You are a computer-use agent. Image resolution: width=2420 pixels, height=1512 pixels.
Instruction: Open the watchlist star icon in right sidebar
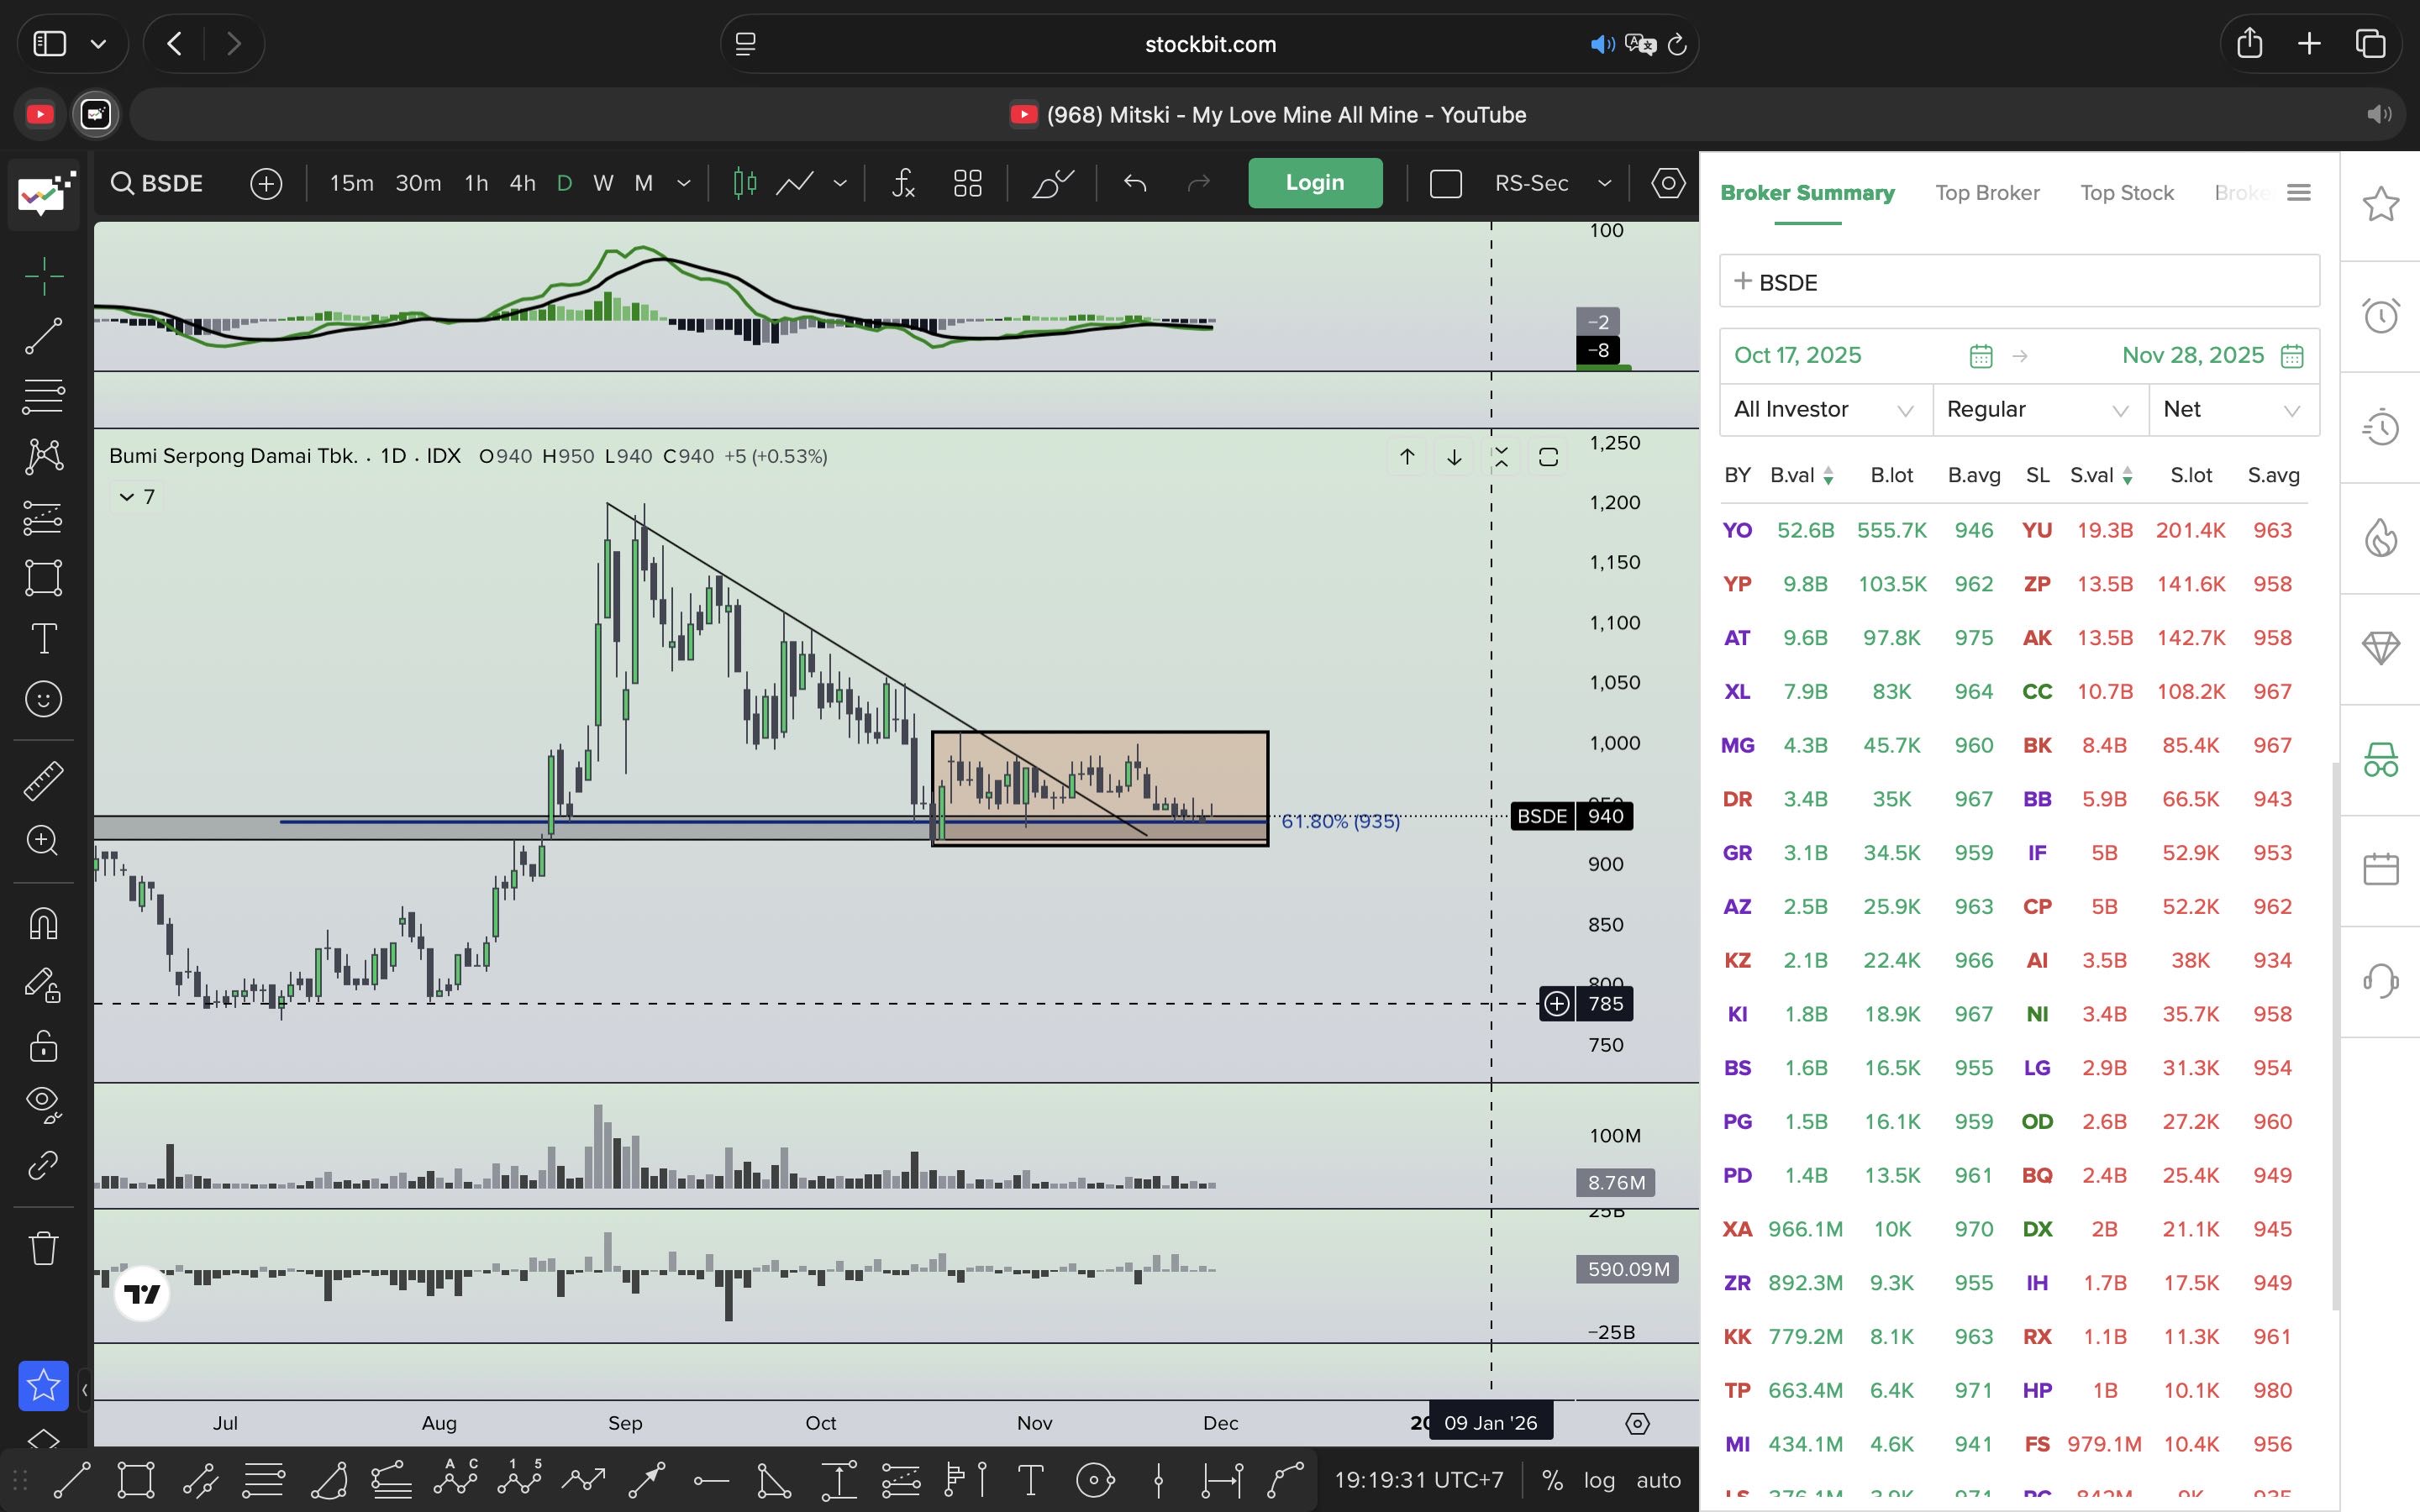click(2380, 205)
